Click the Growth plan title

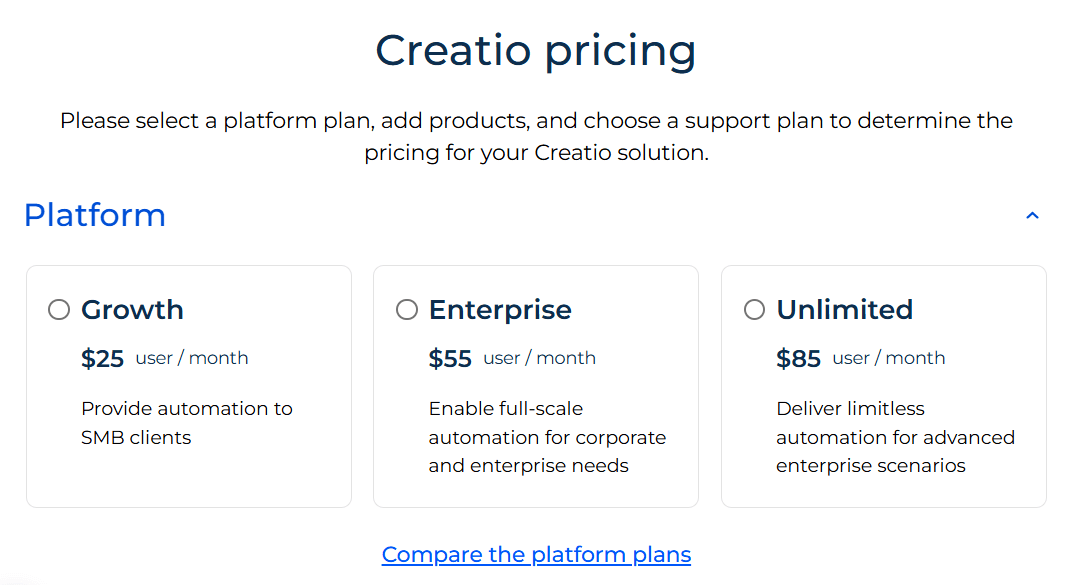point(132,310)
